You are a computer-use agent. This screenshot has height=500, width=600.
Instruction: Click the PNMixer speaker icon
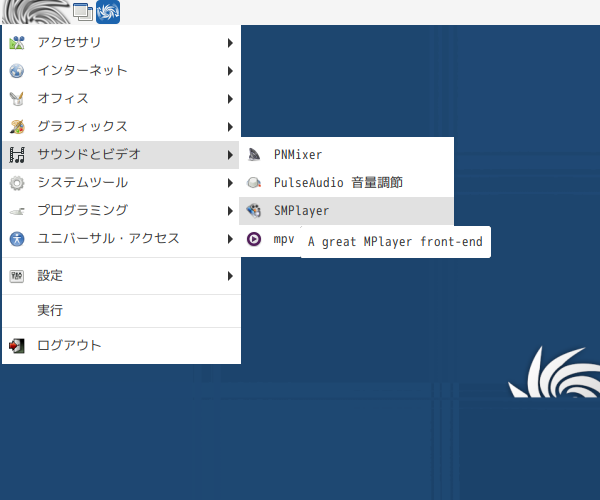tap(254, 155)
